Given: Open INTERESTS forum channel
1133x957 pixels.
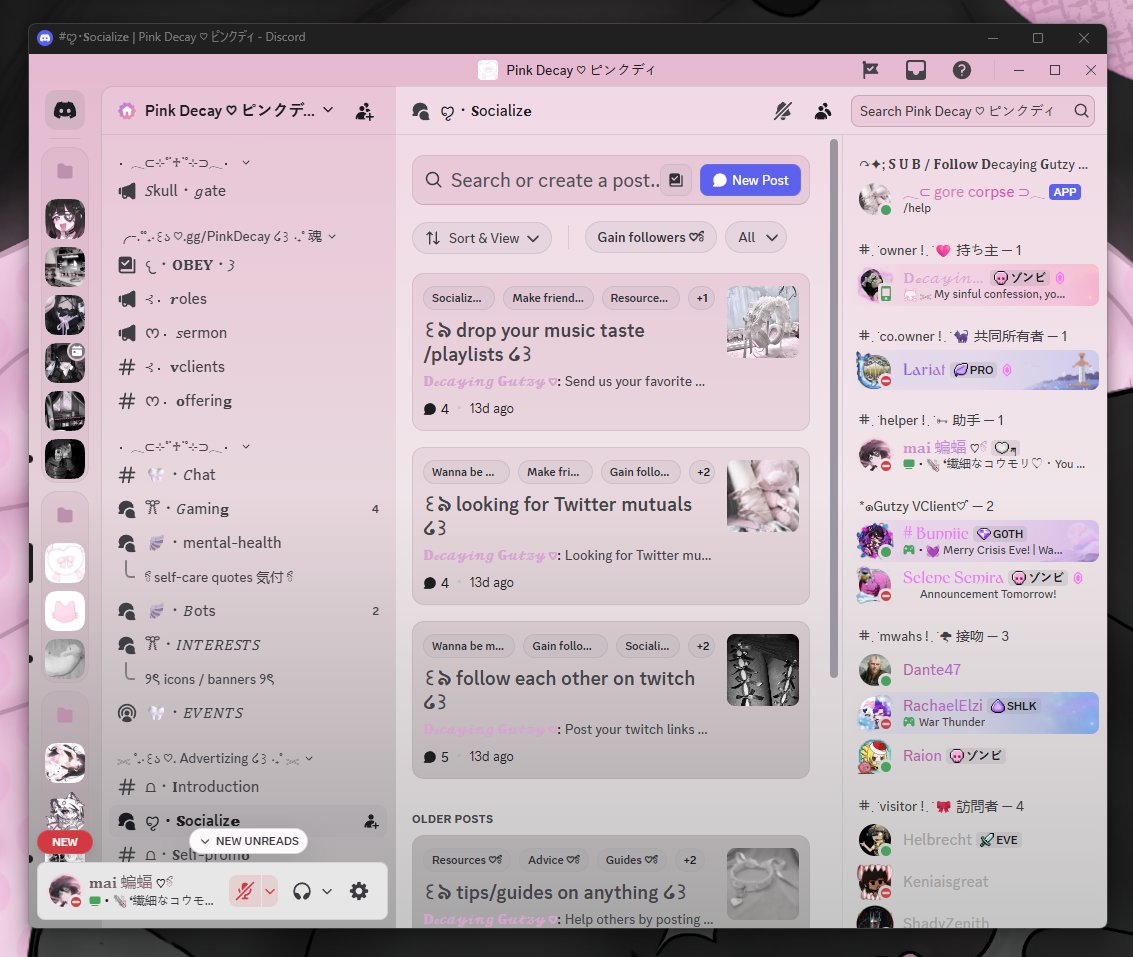Looking at the screenshot, I should pos(248,645).
